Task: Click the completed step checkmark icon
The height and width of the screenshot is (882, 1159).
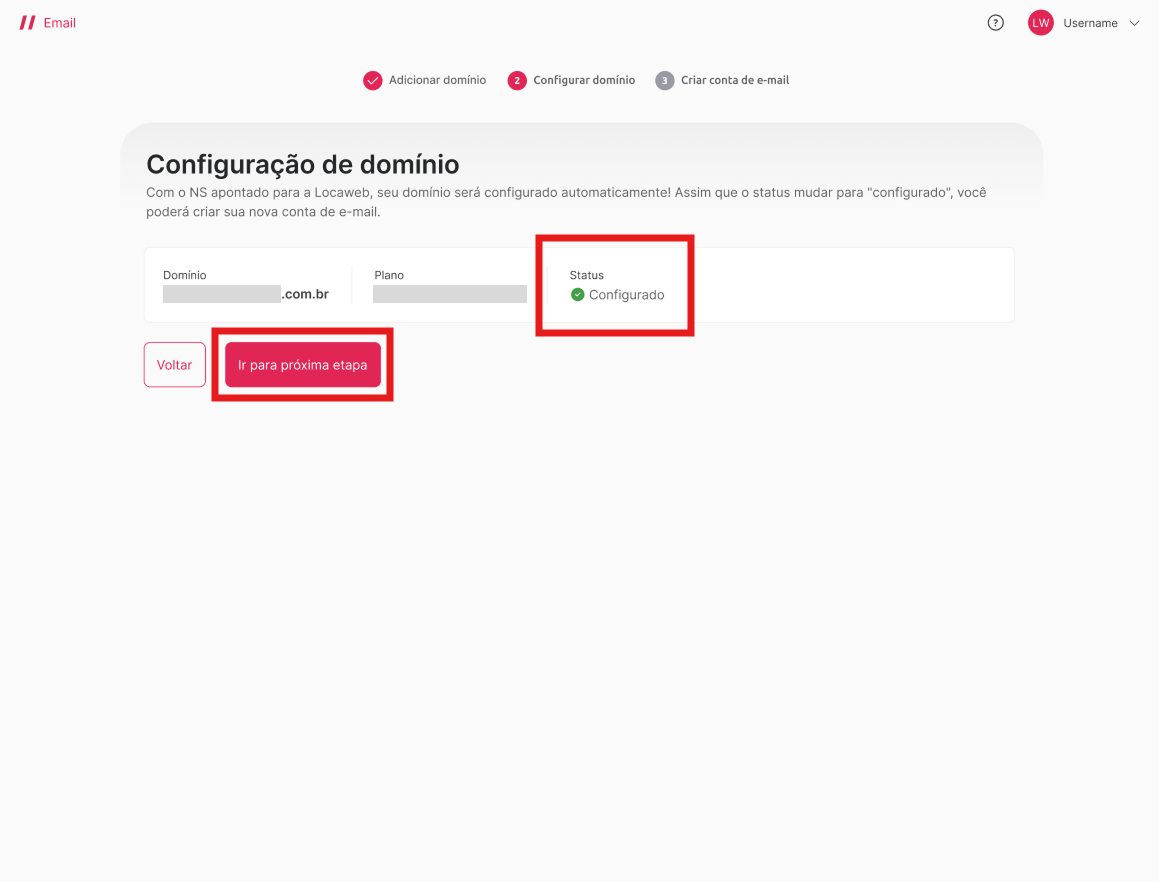Action: pyautogui.click(x=373, y=81)
